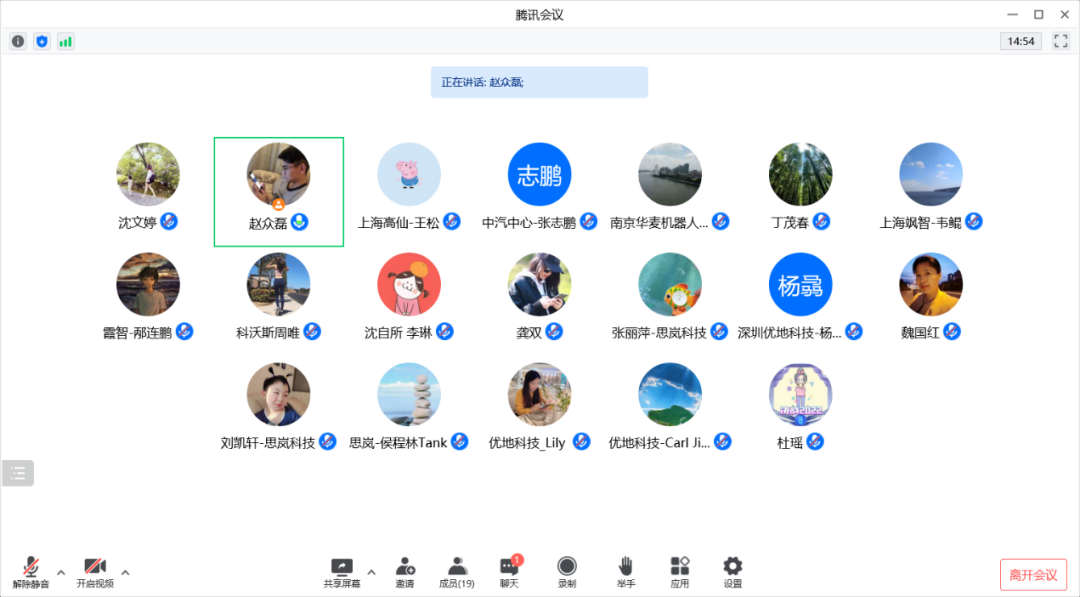This screenshot has height=597, width=1080.
Task: Select 赵众磊's highlighted video tile
Action: [278, 190]
